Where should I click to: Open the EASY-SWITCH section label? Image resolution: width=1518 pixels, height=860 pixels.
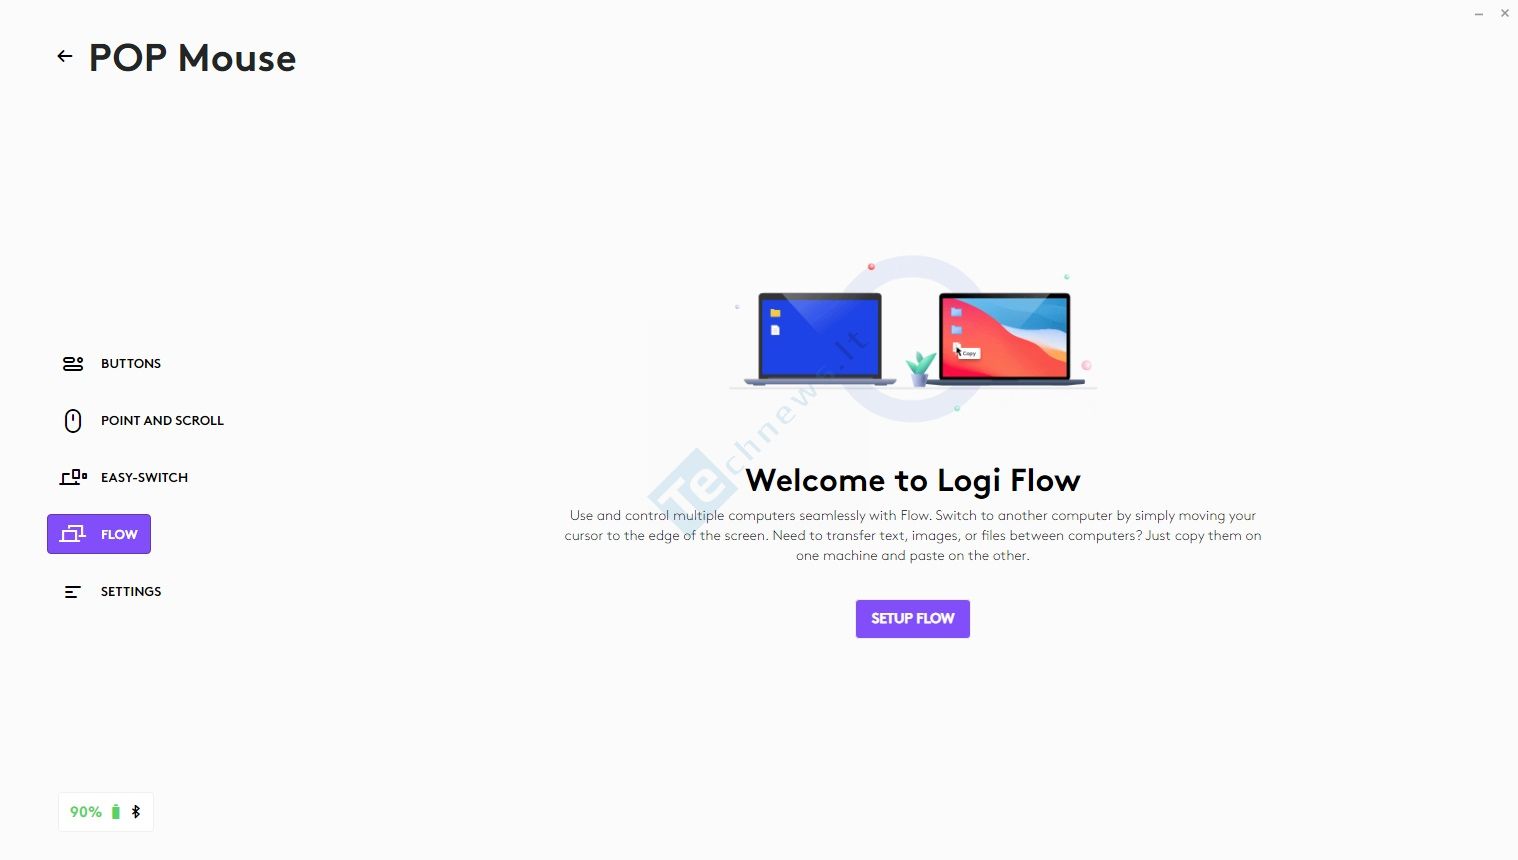(x=144, y=478)
